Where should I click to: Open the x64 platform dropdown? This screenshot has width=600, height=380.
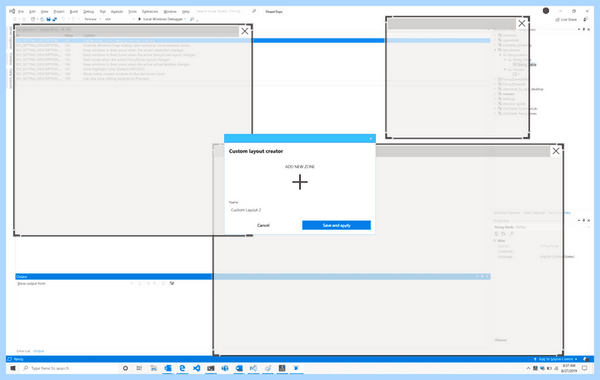coord(119,19)
